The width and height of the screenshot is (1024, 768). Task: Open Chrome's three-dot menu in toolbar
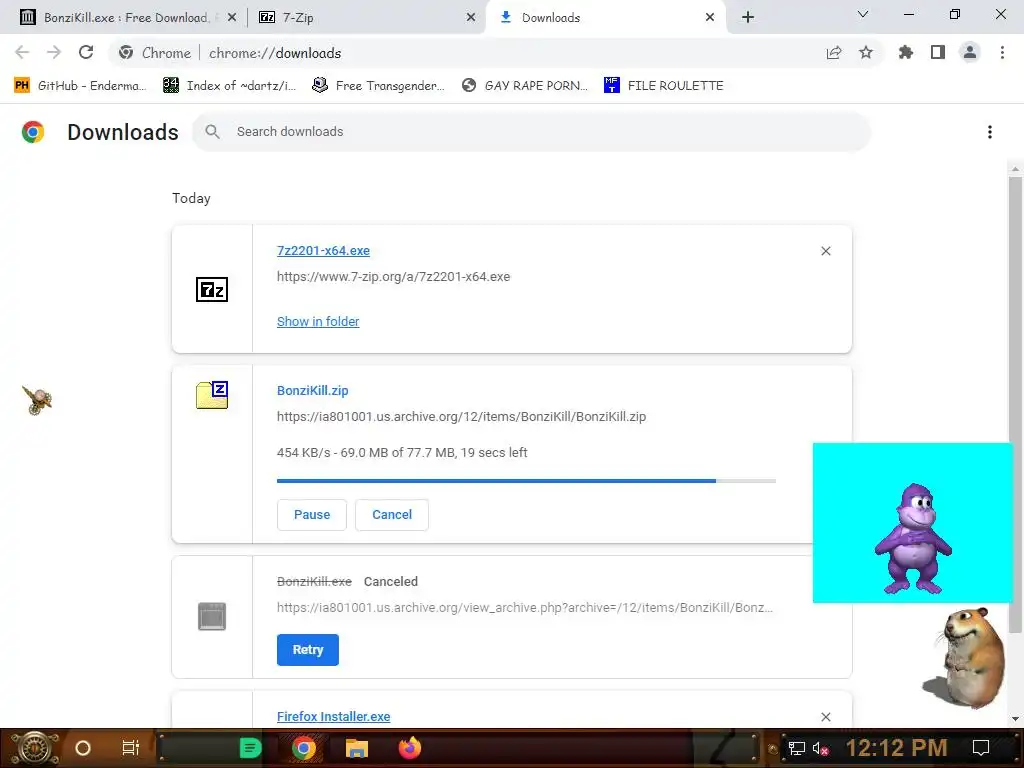pyautogui.click(x=1002, y=53)
